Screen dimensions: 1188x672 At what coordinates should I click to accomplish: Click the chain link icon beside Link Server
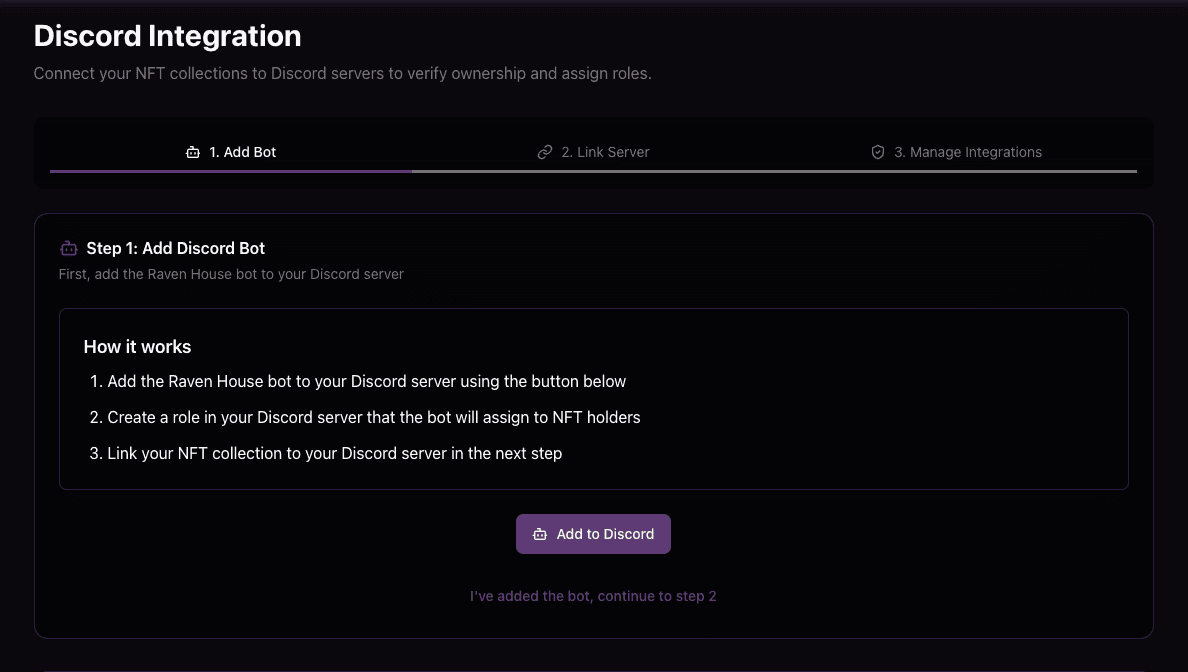(545, 153)
